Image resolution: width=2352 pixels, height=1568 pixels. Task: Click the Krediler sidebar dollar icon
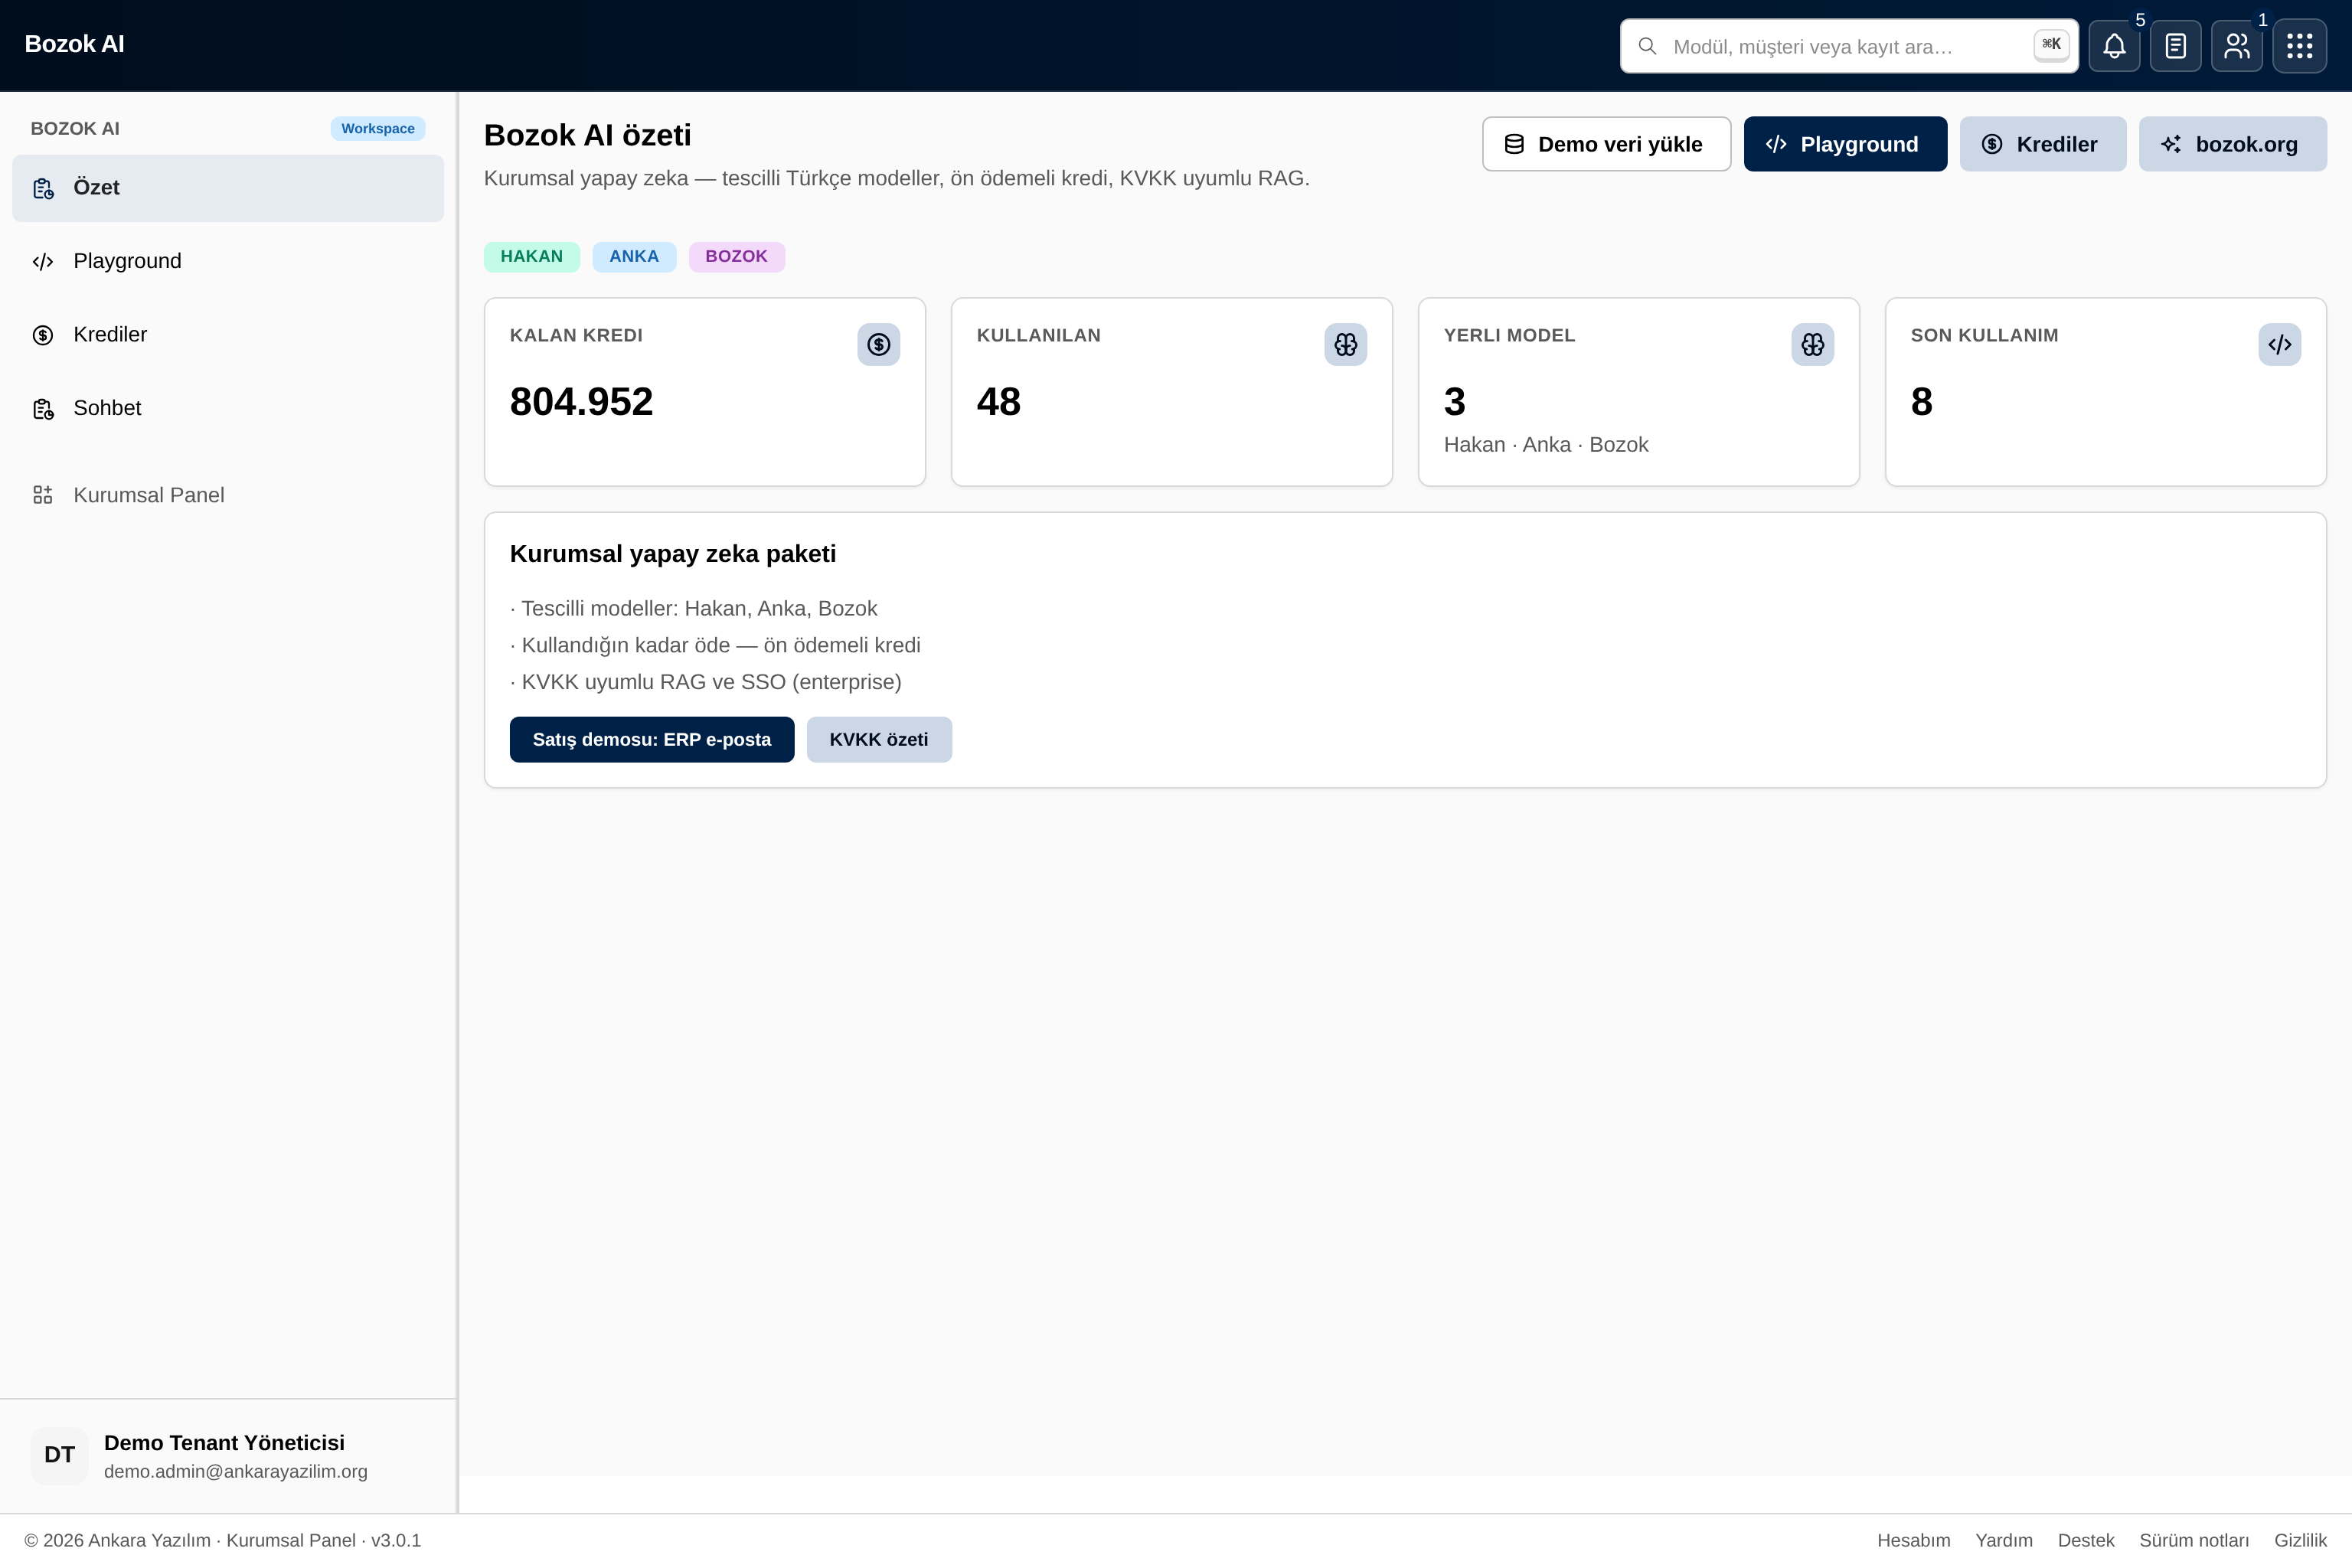pyautogui.click(x=43, y=335)
